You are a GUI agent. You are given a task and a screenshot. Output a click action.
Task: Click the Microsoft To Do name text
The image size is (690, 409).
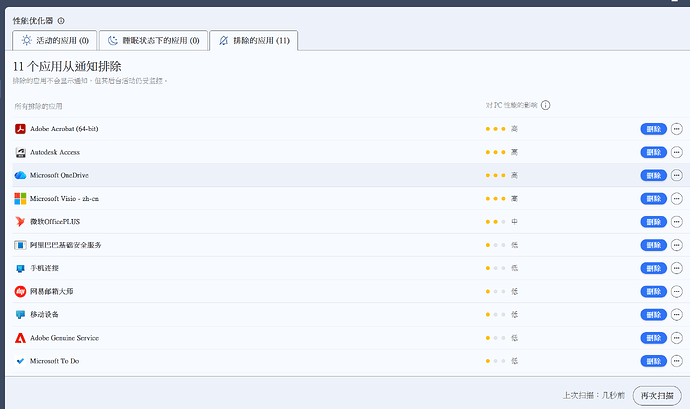(x=55, y=361)
